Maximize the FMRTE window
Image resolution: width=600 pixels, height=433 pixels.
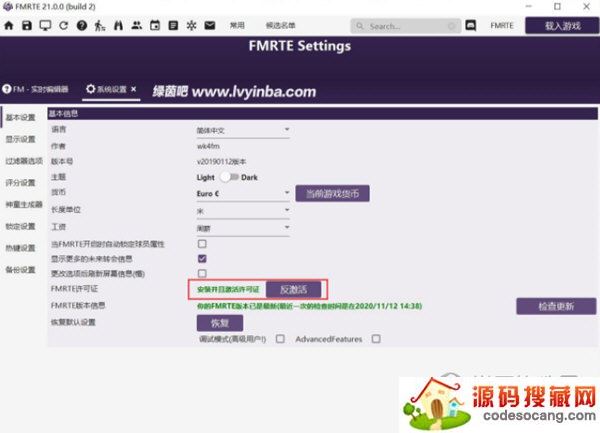tap(558, 7)
